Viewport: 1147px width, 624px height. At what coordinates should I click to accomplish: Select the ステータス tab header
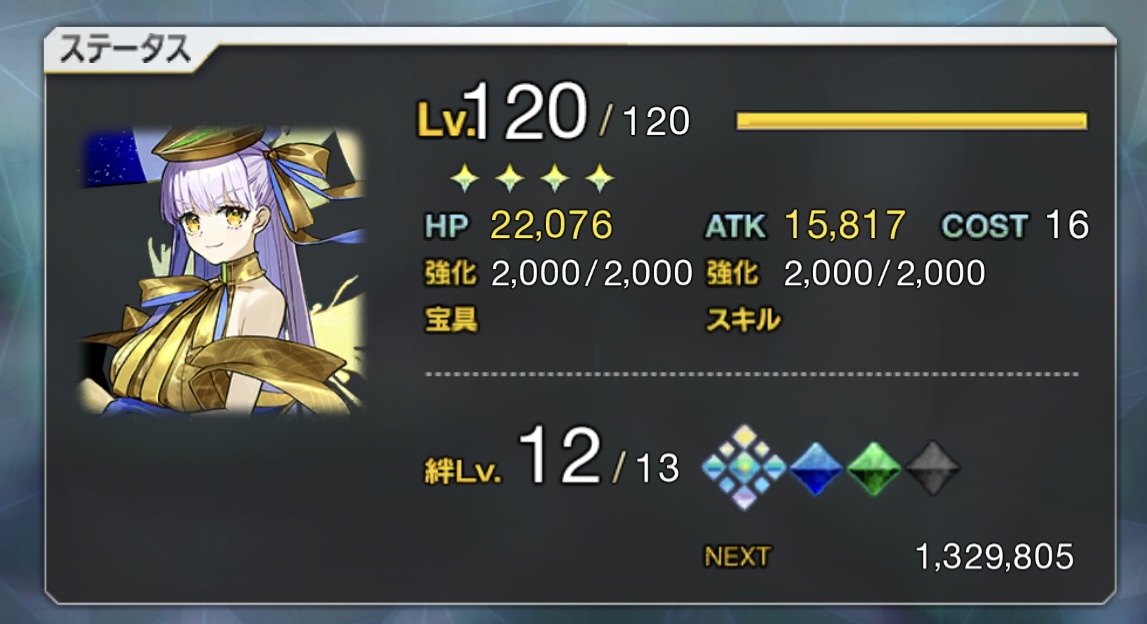126,50
